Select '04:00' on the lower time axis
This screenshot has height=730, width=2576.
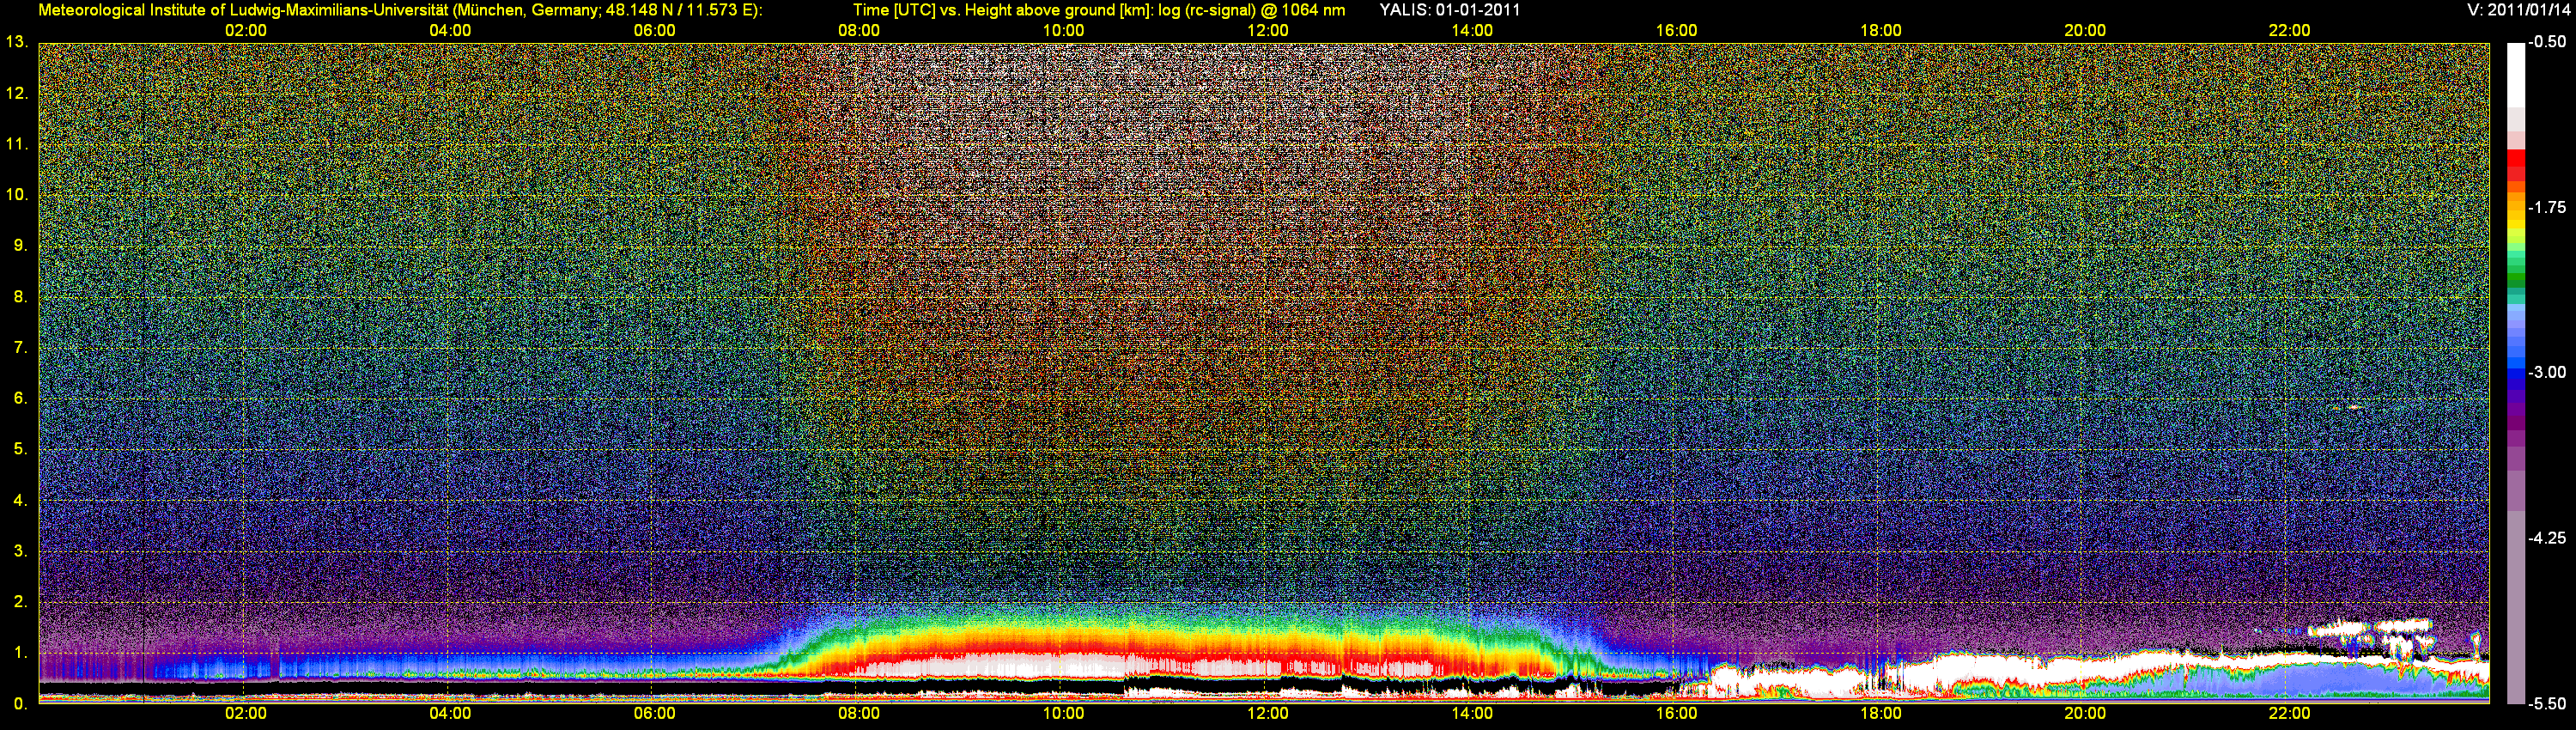coord(450,714)
